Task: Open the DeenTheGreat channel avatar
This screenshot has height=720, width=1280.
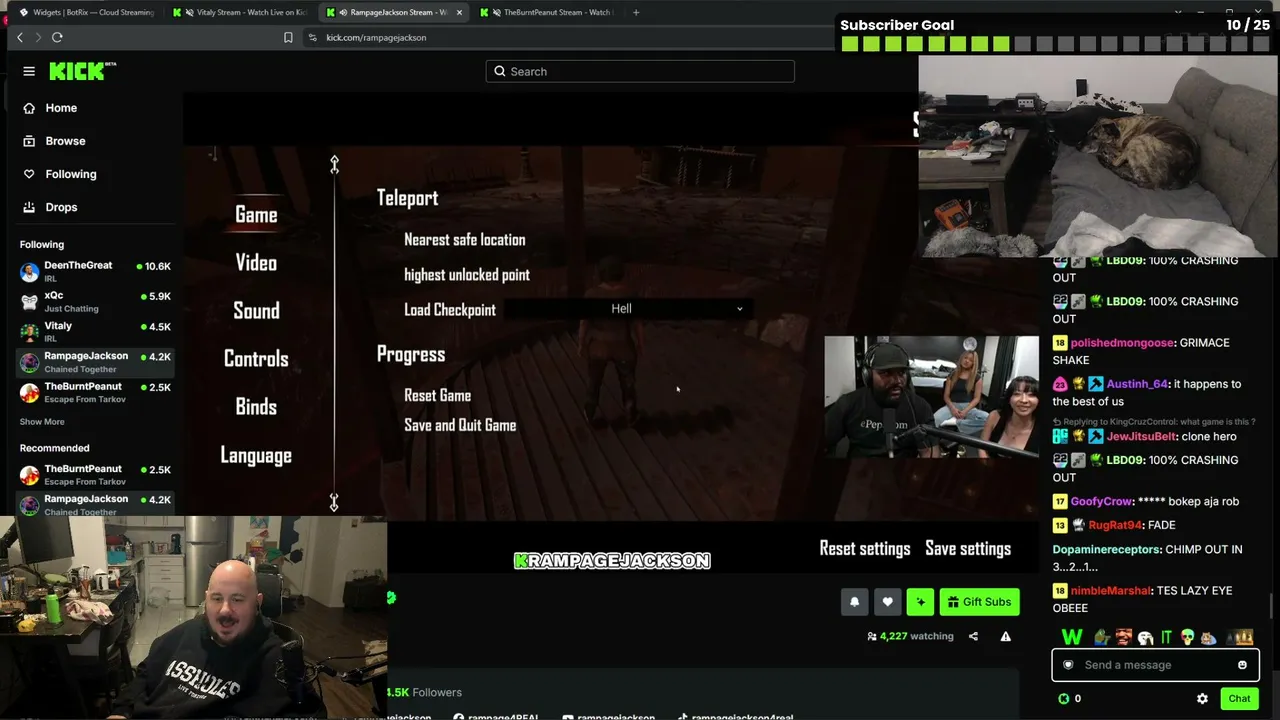Action: click(29, 272)
